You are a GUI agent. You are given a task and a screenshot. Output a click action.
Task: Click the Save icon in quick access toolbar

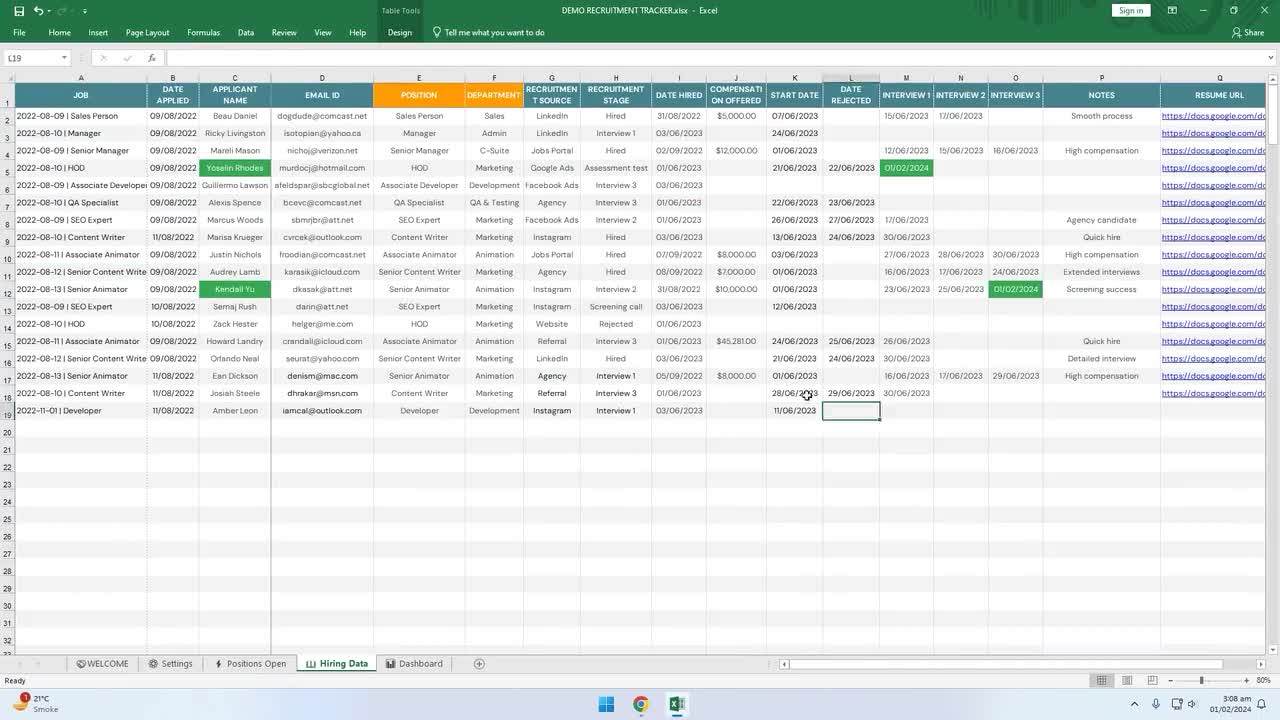click(20, 10)
